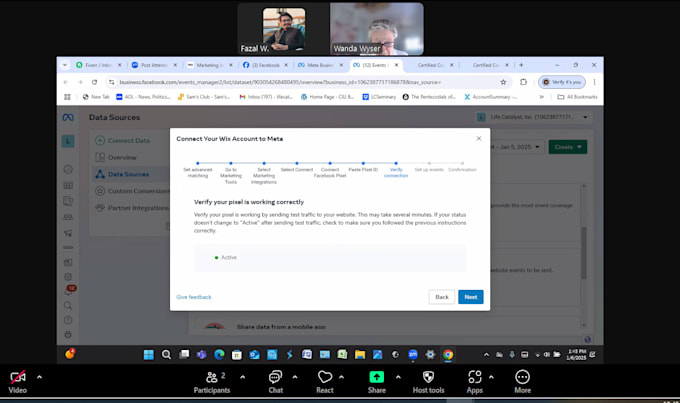Image resolution: width=680 pixels, height=403 pixels.
Task: Select Fazal W. participant video thumbnail
Action: 284,29
